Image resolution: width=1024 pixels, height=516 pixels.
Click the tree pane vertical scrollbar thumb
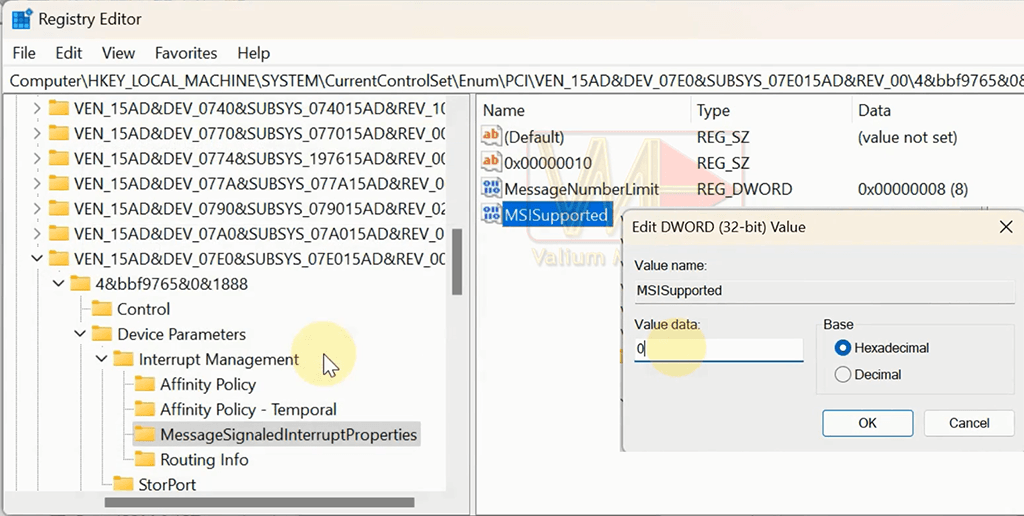click(457, 261)
